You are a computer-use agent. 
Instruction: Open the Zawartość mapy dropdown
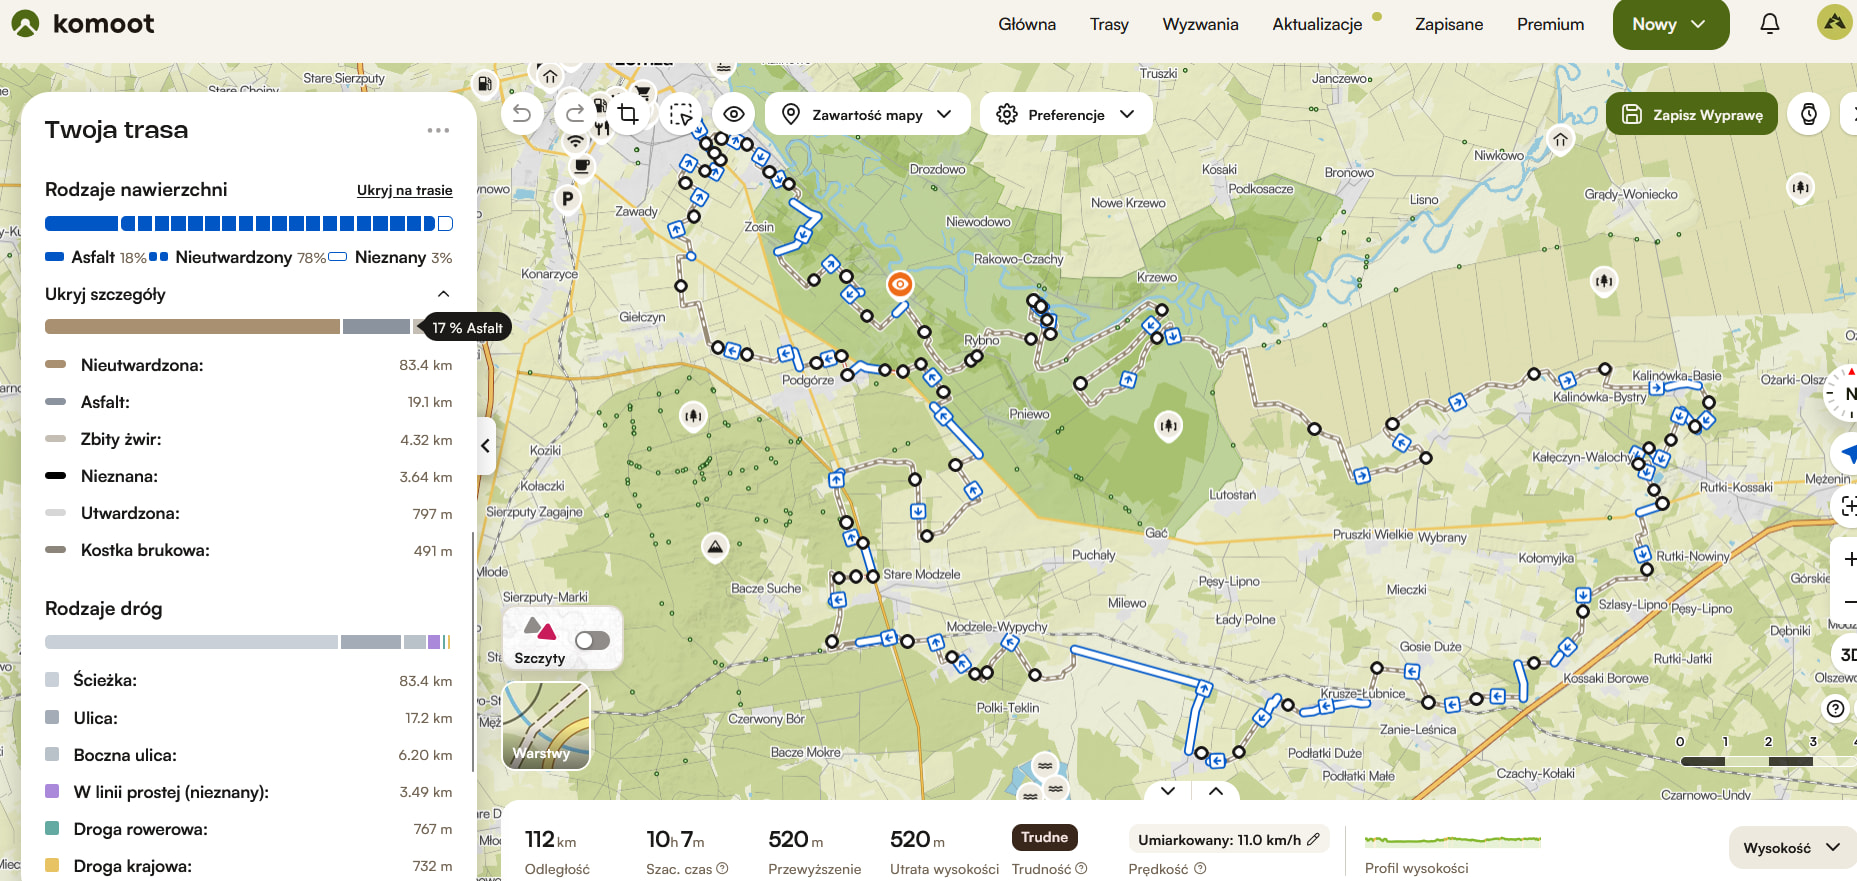867,114
